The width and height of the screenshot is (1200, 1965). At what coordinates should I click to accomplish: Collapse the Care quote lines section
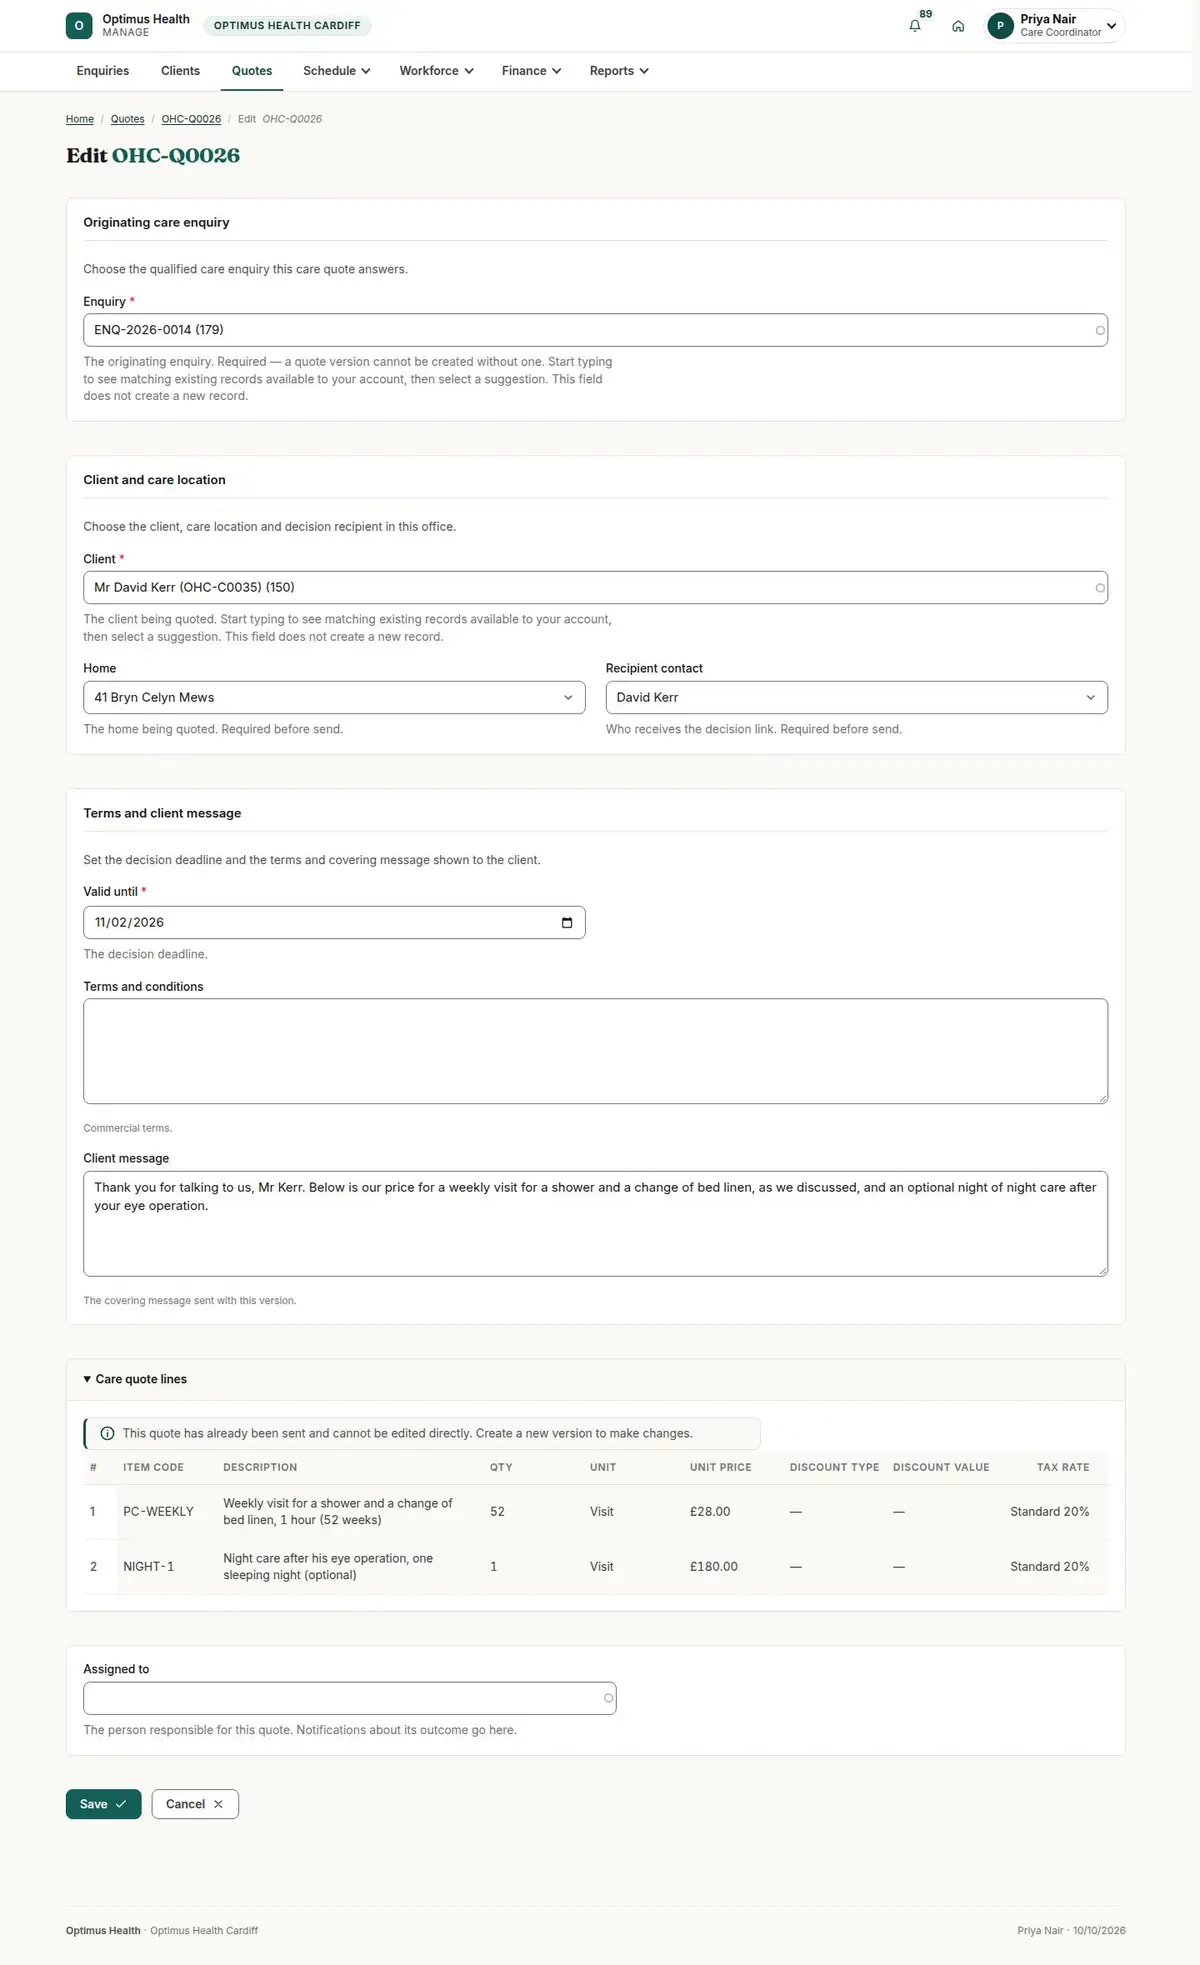pyautogui.click(x=135, y=1379)
